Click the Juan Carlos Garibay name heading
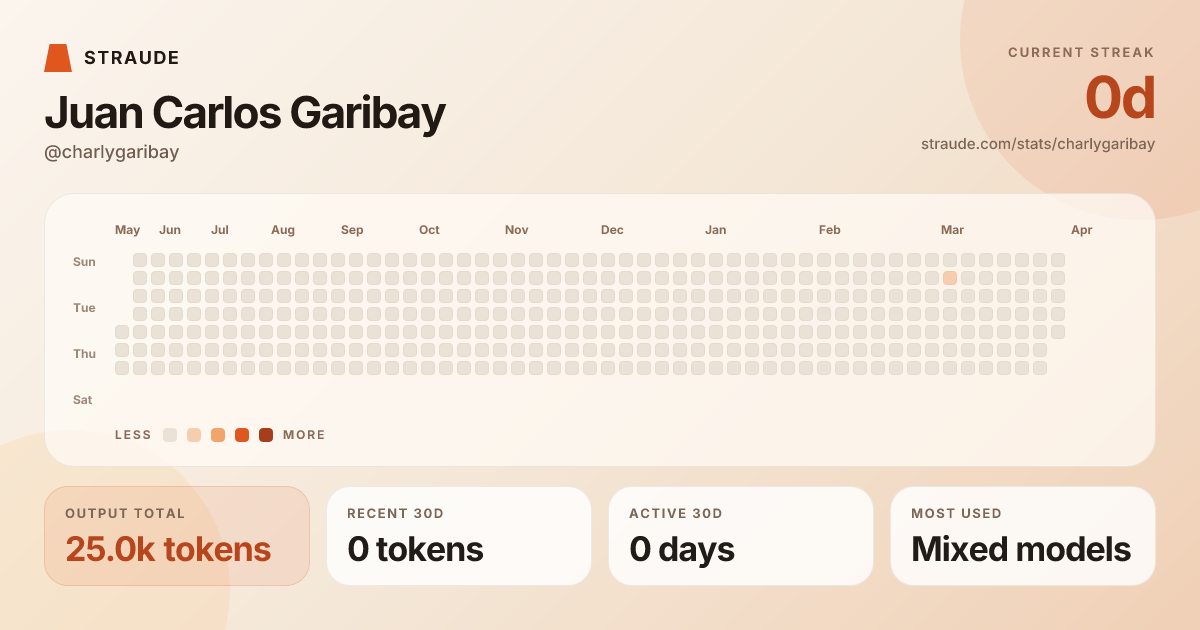1200x630 pixels. coord(245,114)
